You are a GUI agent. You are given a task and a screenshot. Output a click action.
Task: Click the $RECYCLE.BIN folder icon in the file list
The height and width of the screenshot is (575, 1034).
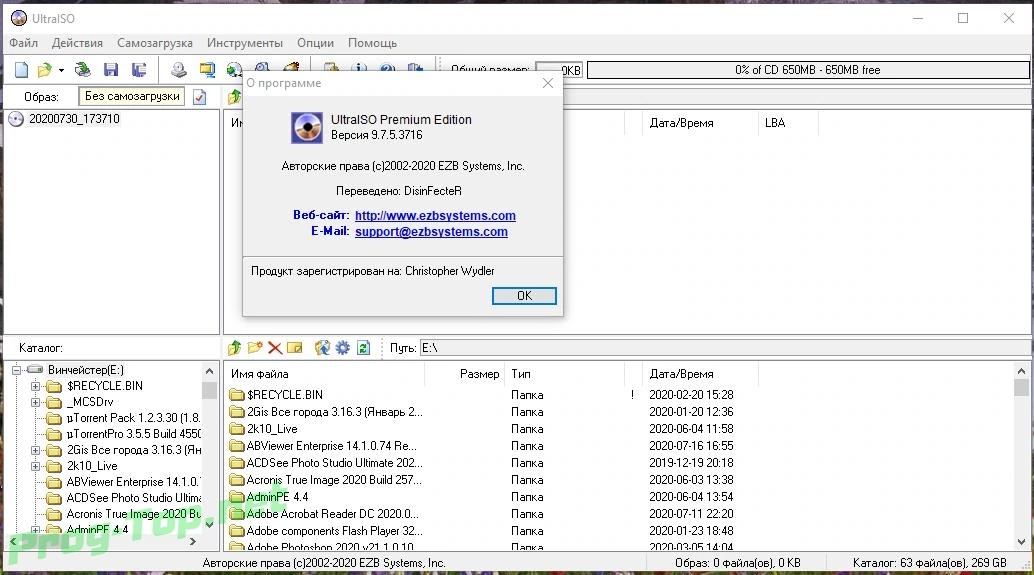[237, 395]
